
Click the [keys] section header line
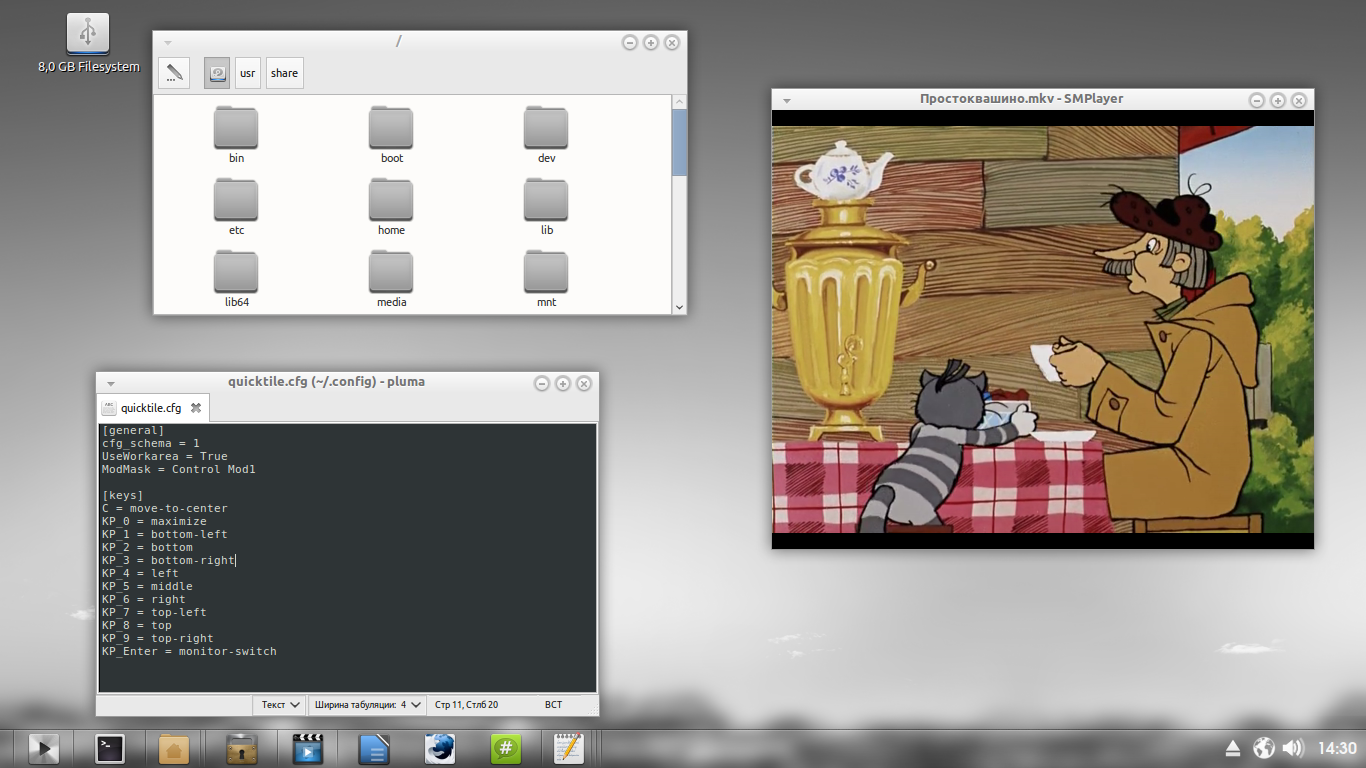[122, 495]
